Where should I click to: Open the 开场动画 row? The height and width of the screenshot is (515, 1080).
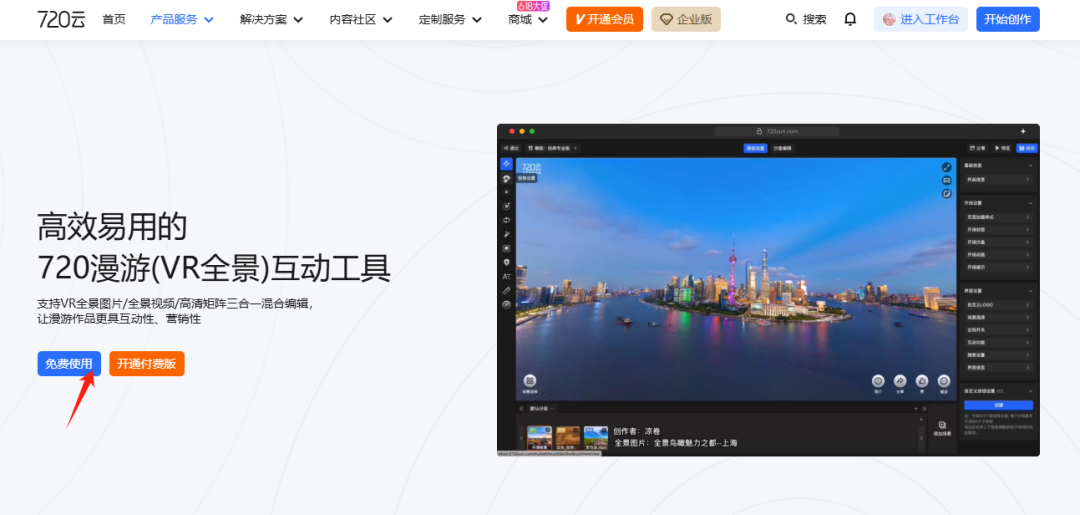click(x=999, y=255)
